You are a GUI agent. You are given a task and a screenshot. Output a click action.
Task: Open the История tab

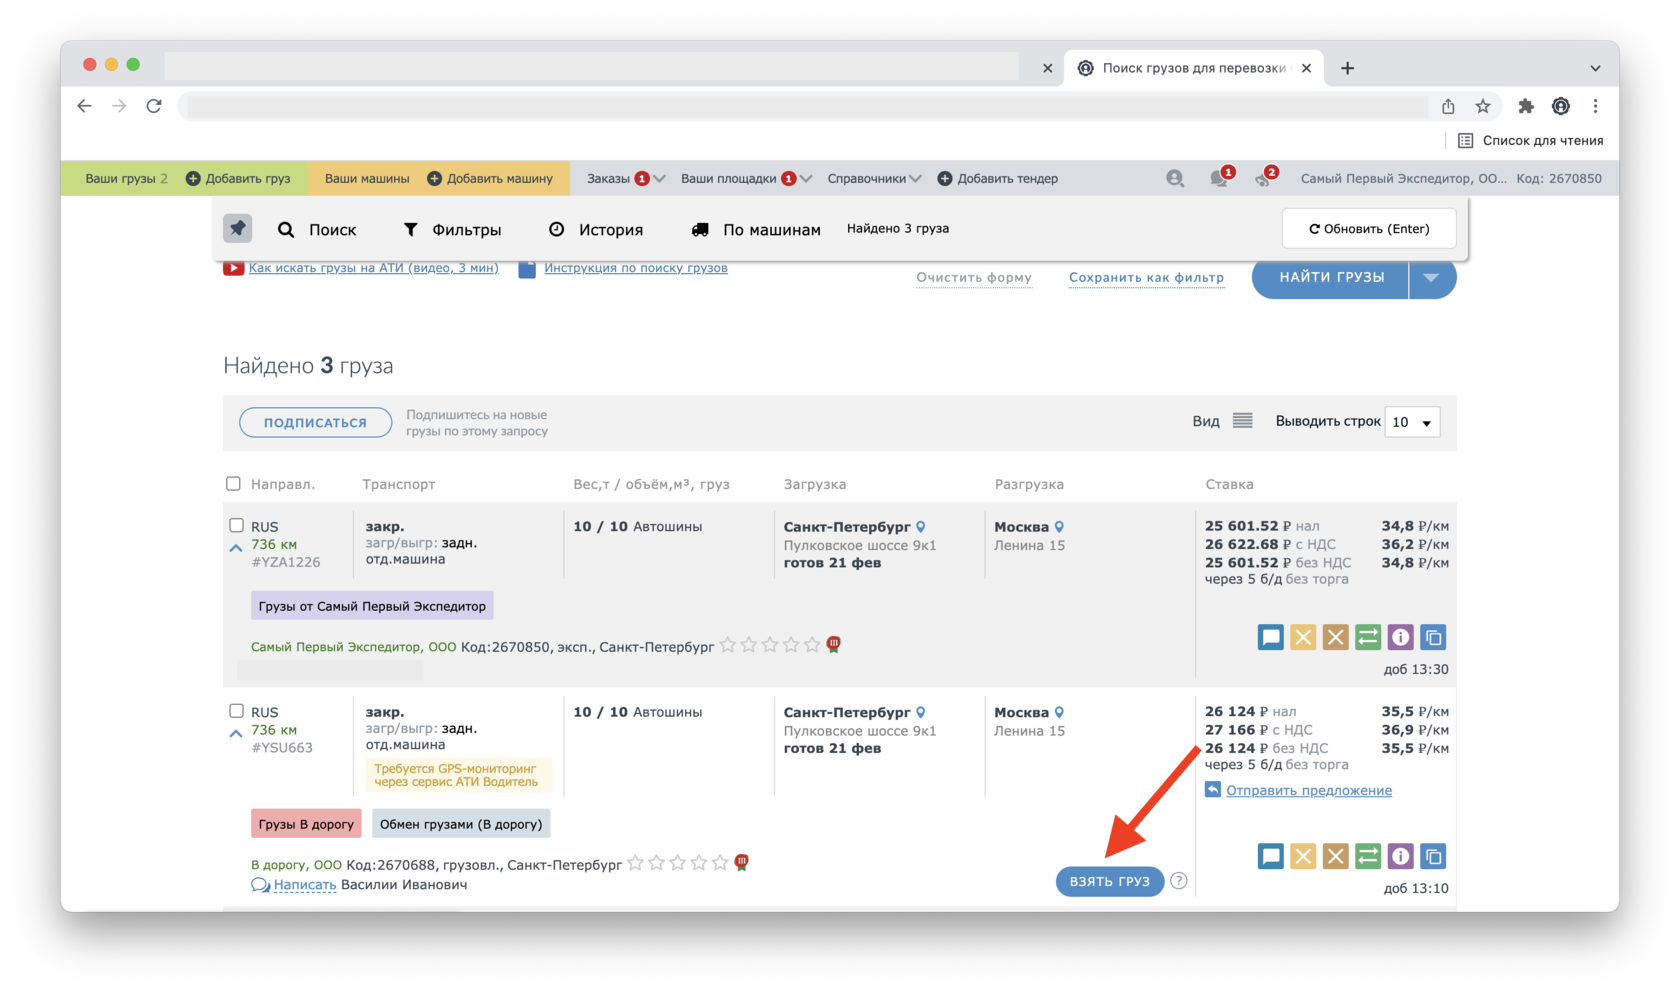596,229
